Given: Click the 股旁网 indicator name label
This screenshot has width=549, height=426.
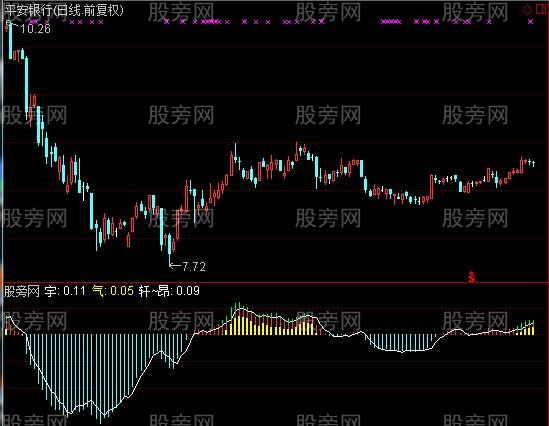Looking at the screenshot, I should (x=22, y=291).
